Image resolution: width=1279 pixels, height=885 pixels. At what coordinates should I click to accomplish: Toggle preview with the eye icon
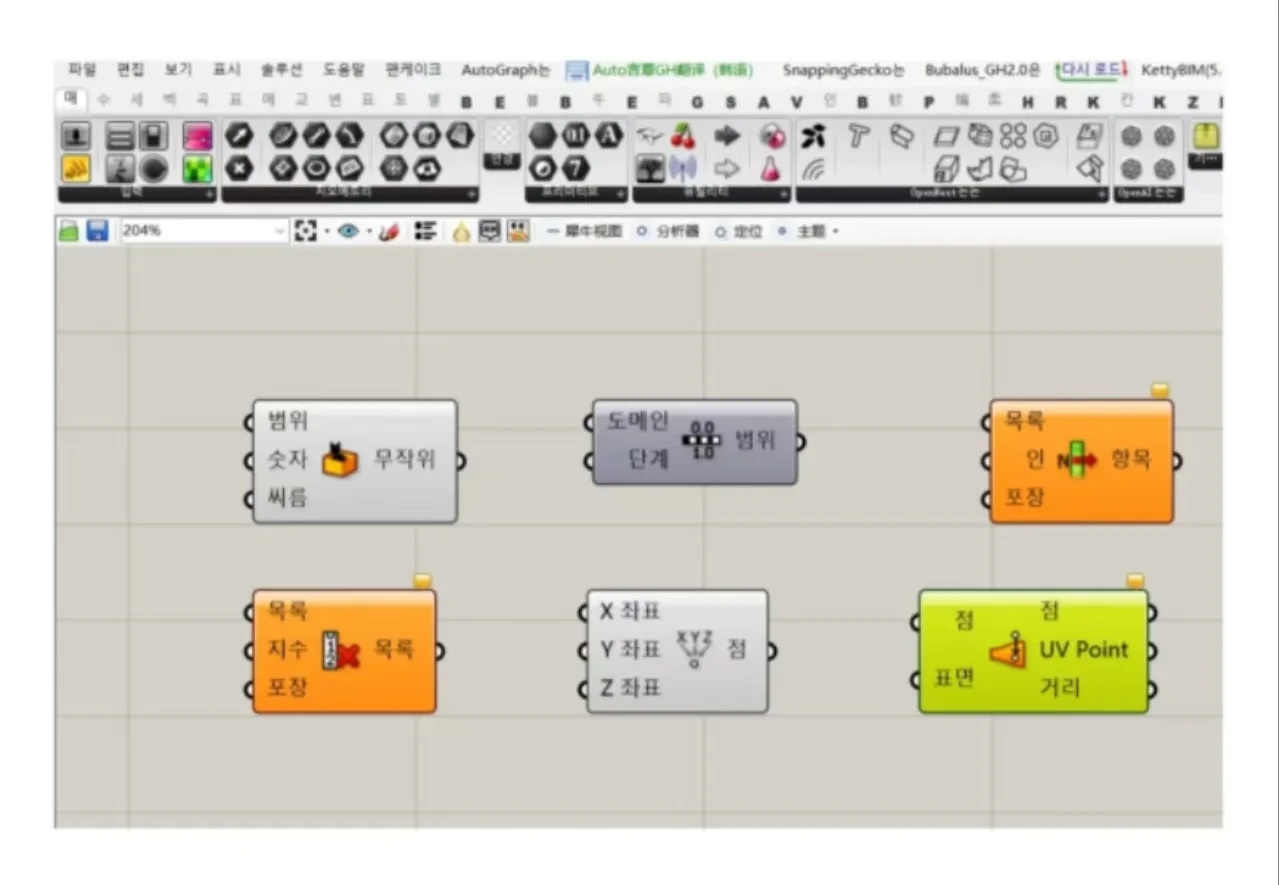click(348, 231)
